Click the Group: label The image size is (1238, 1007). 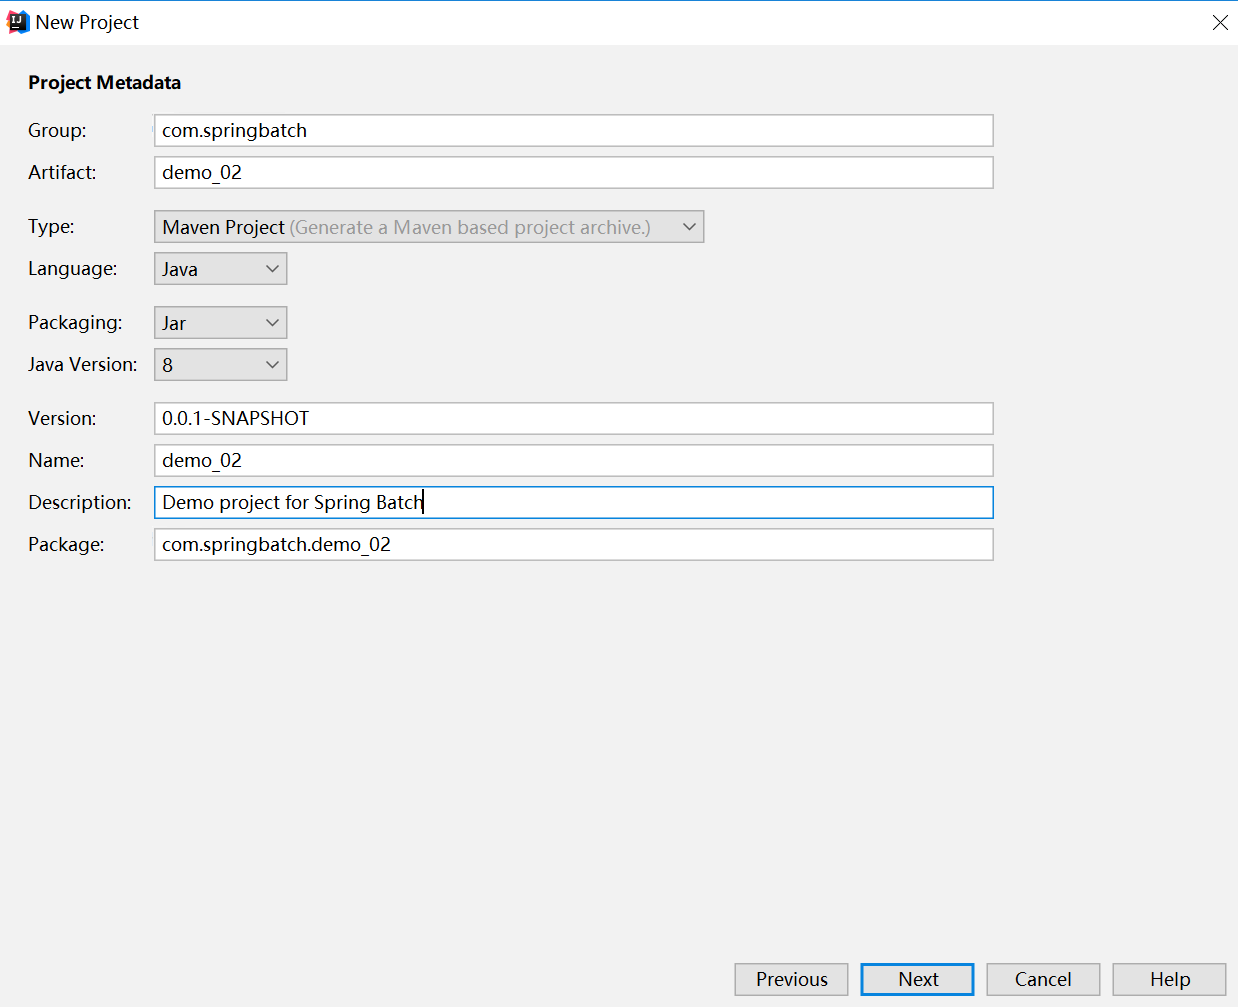57,131
